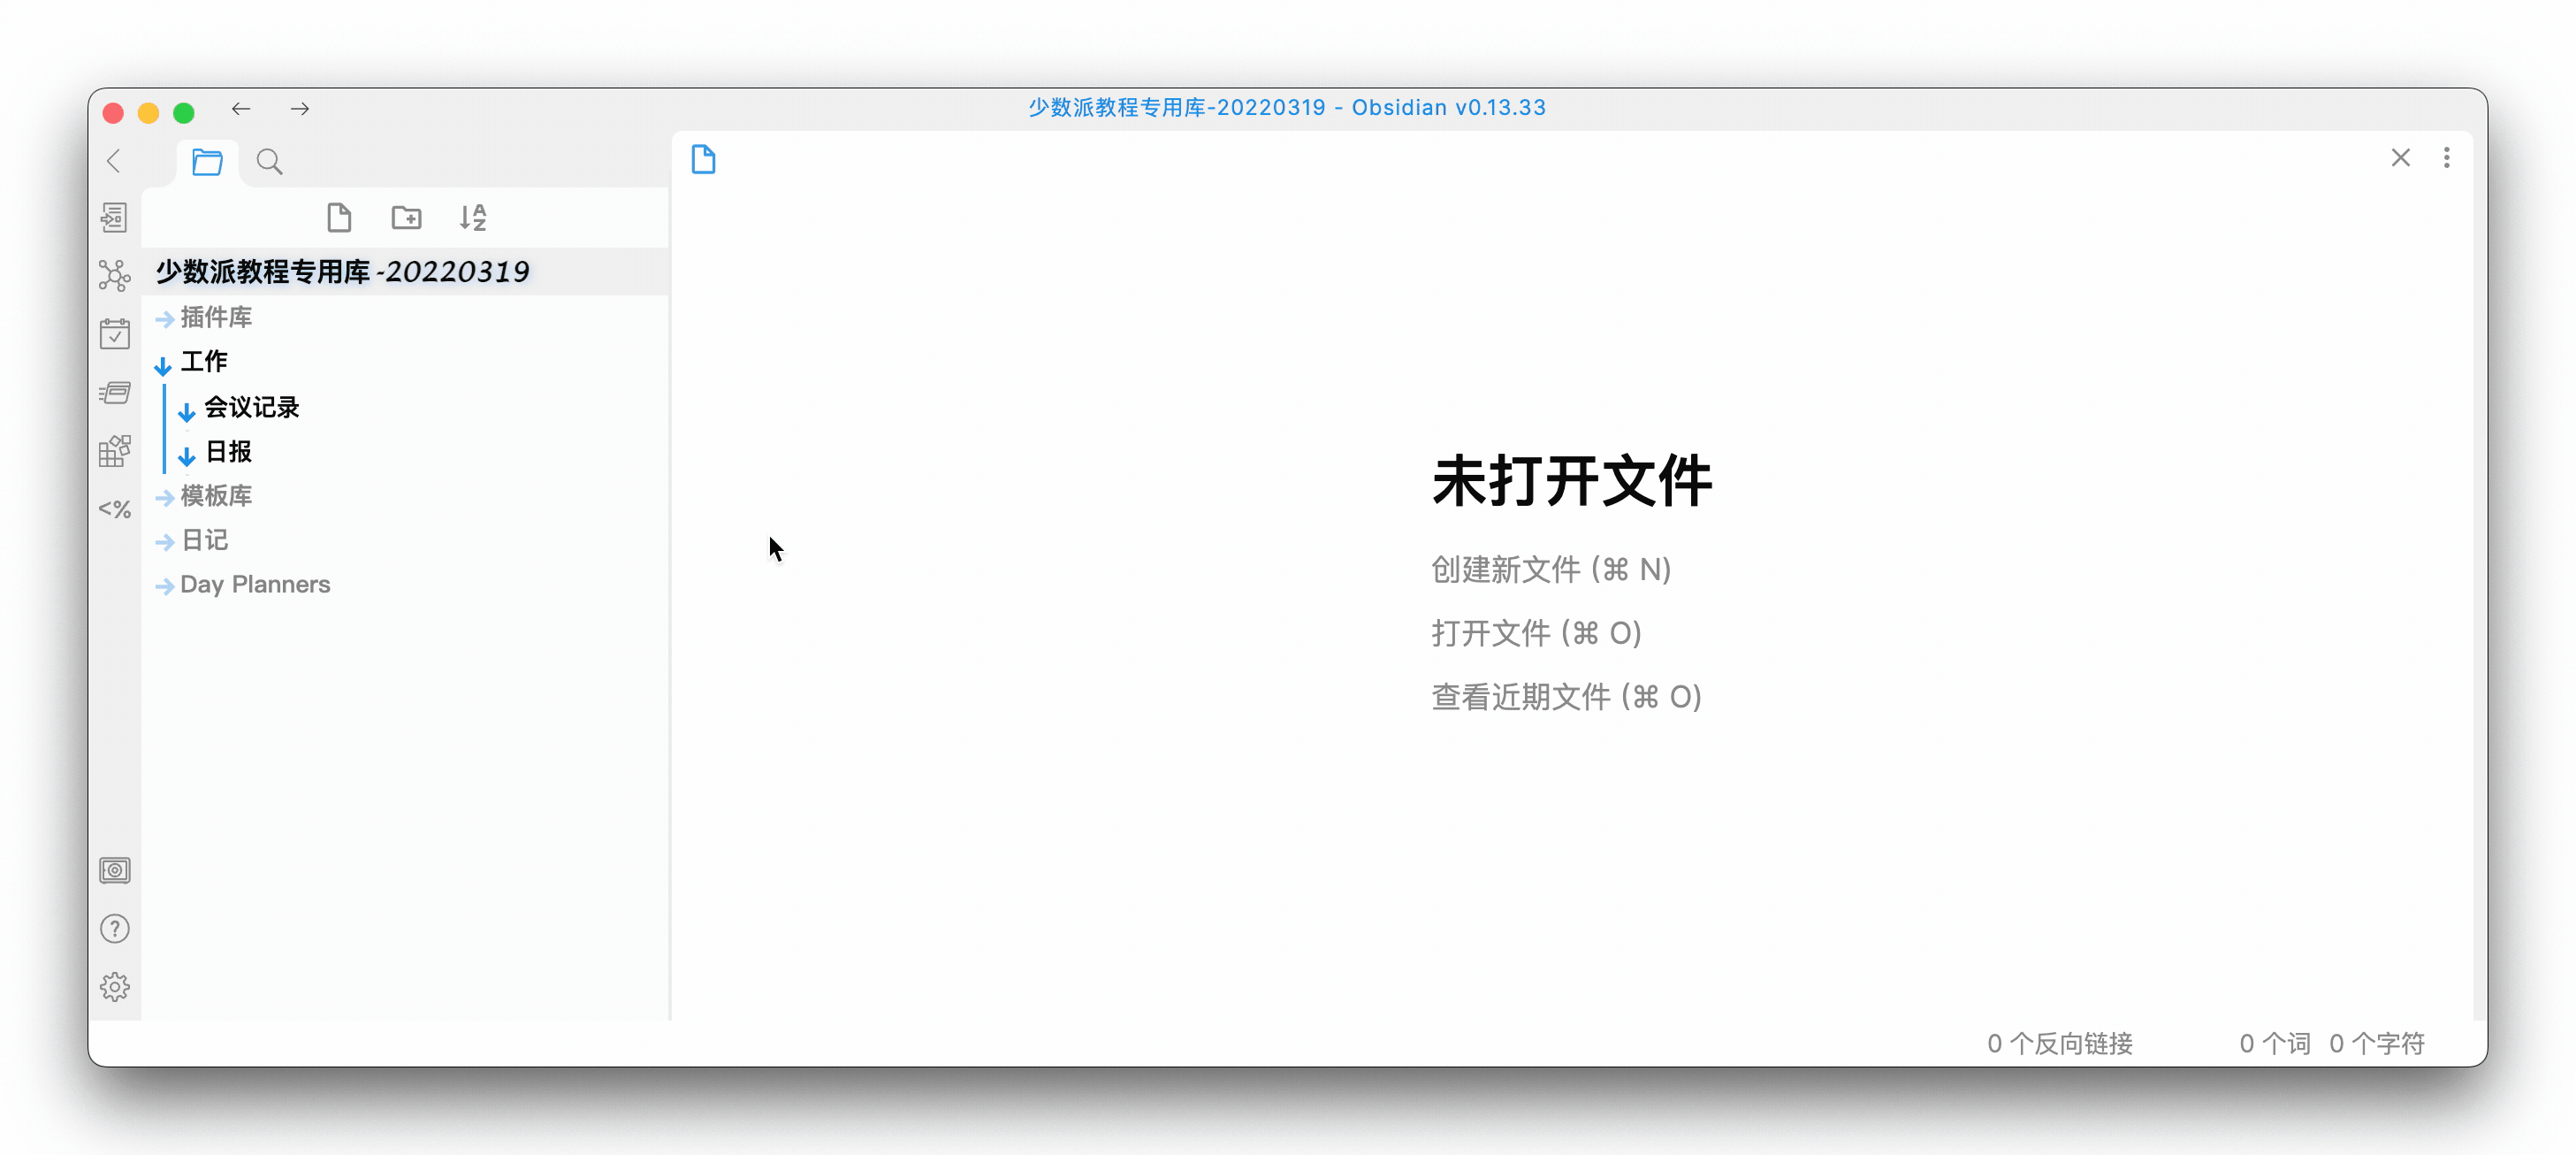Image resolution: width=2576 pixels, height=1155 pixels.
Task: Open the vault switcher icon
Action: 114,870
